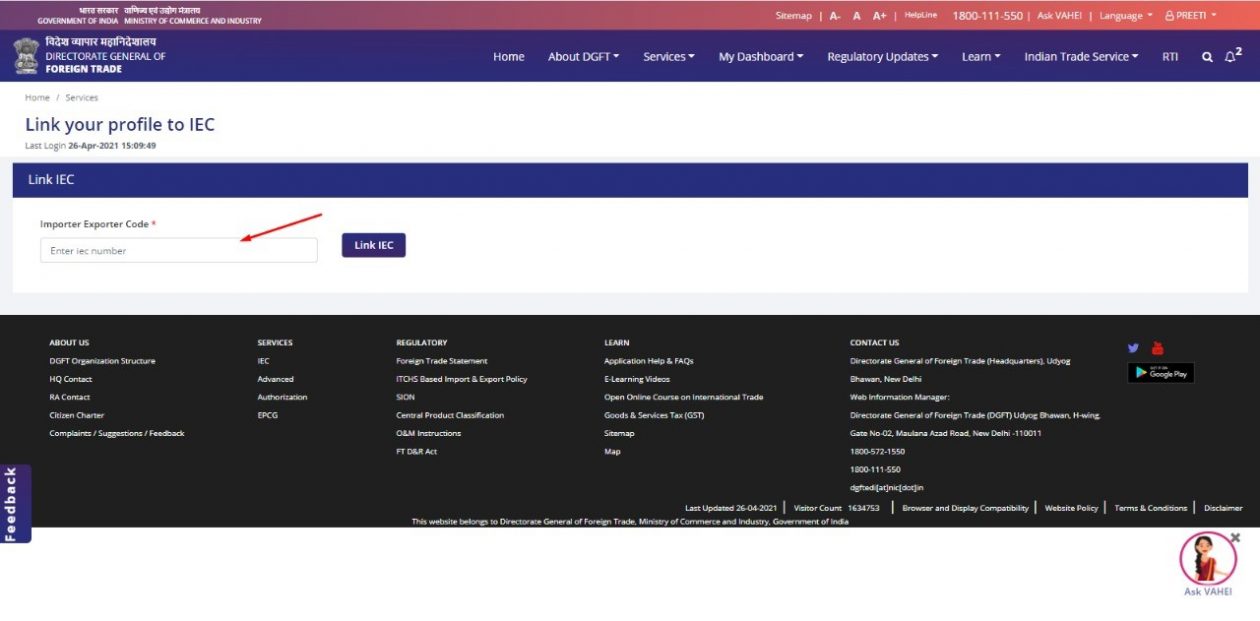Switch to the Services menu
The width and height of the screenshot is (1260, 621).
pos(668,56)
